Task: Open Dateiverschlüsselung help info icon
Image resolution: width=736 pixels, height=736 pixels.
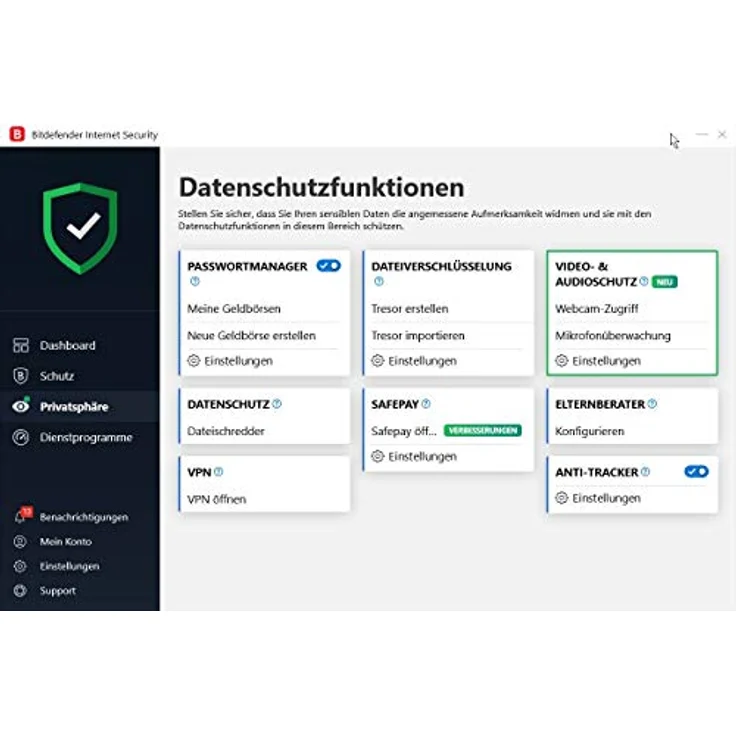Action: coord(379,281)
